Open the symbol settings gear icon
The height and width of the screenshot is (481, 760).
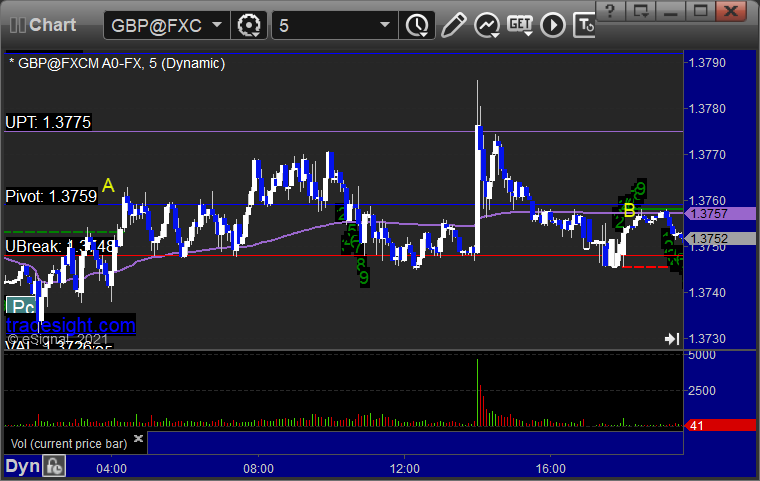pyautogui.click(x=249, y=25)
